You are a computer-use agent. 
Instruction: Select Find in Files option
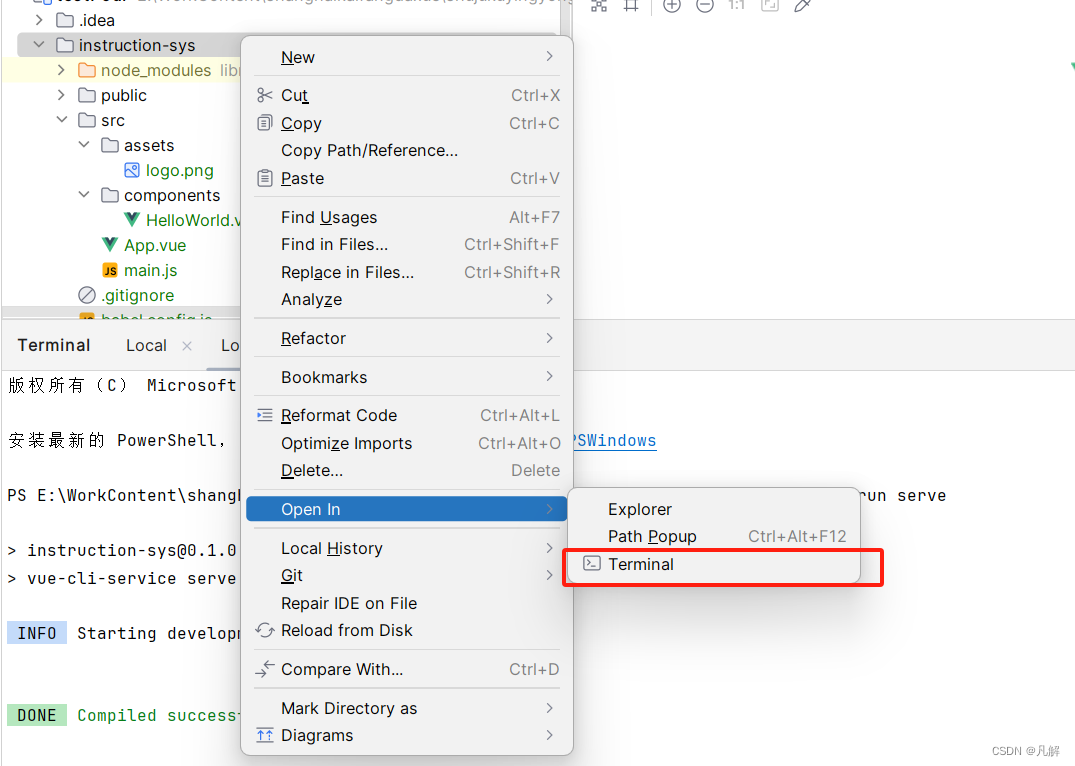407,245
